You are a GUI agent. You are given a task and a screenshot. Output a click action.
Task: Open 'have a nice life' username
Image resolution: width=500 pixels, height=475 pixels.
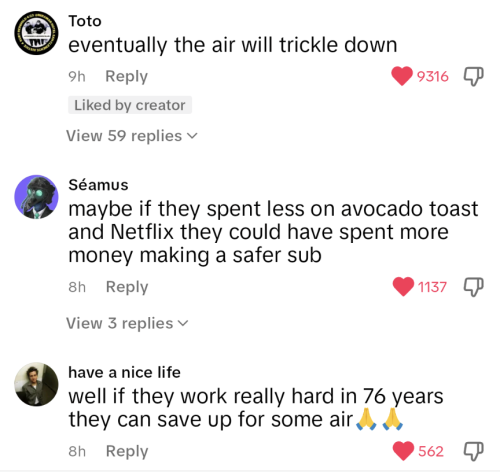tap(124, 372)
